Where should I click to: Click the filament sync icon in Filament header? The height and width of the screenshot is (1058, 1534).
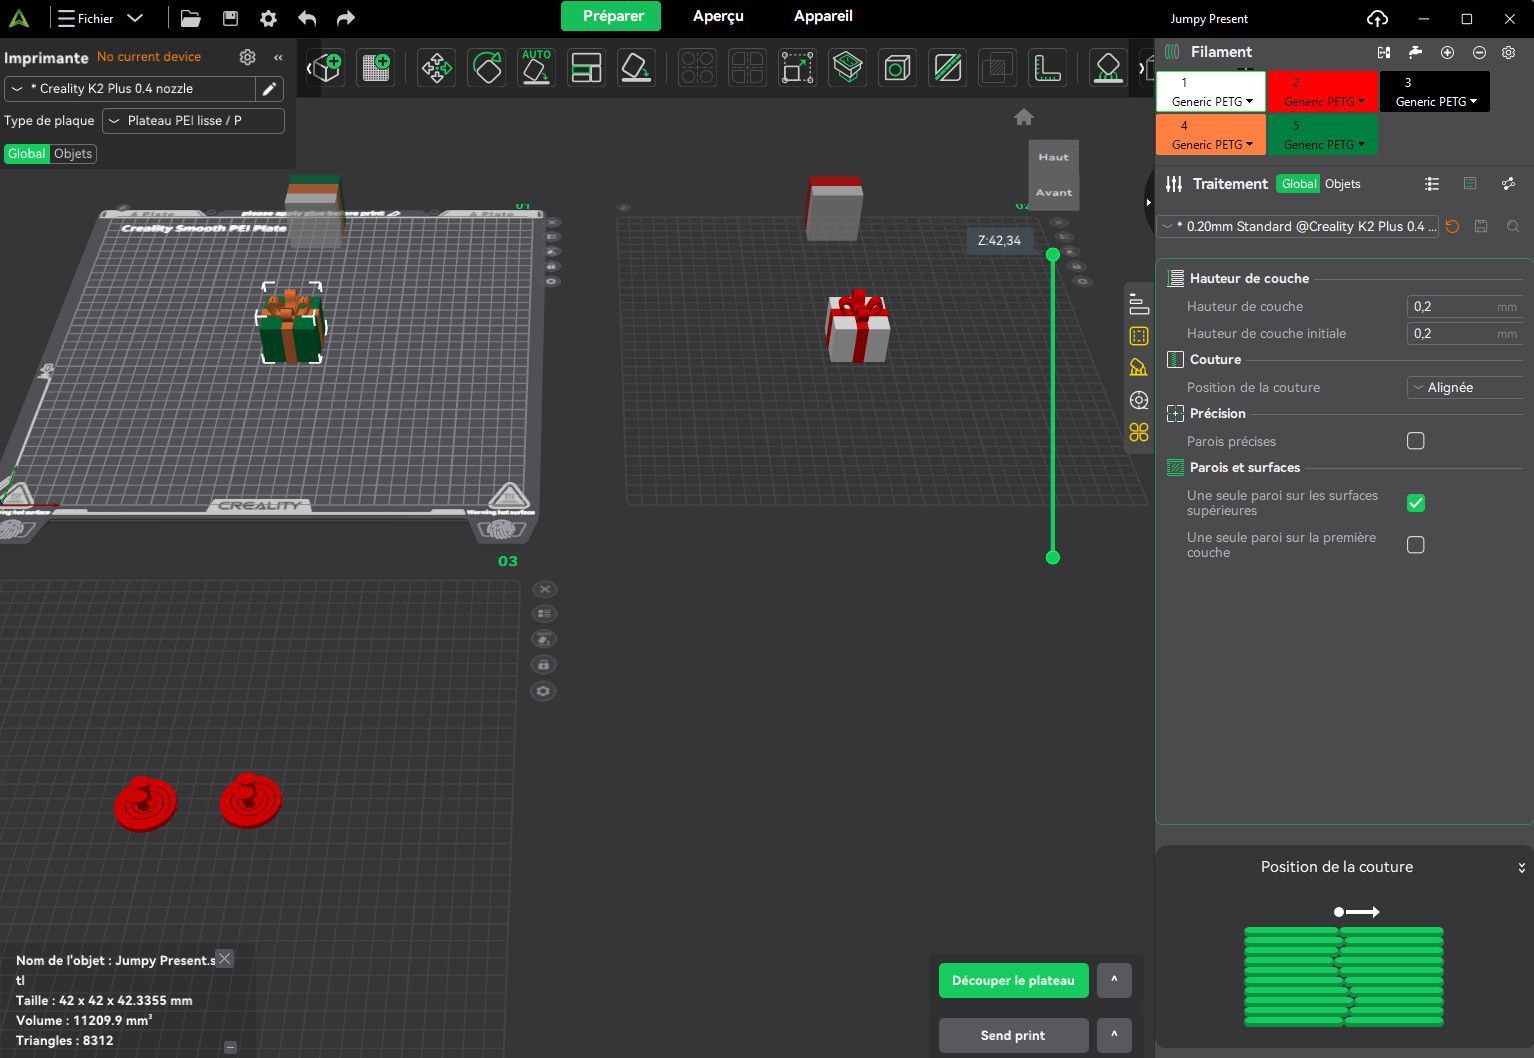1384,52
